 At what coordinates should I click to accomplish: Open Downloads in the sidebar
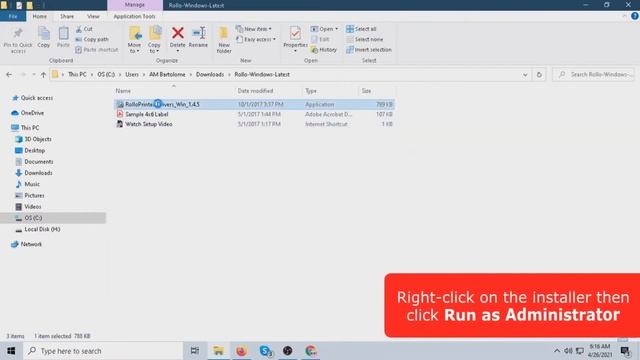point(34,173)
